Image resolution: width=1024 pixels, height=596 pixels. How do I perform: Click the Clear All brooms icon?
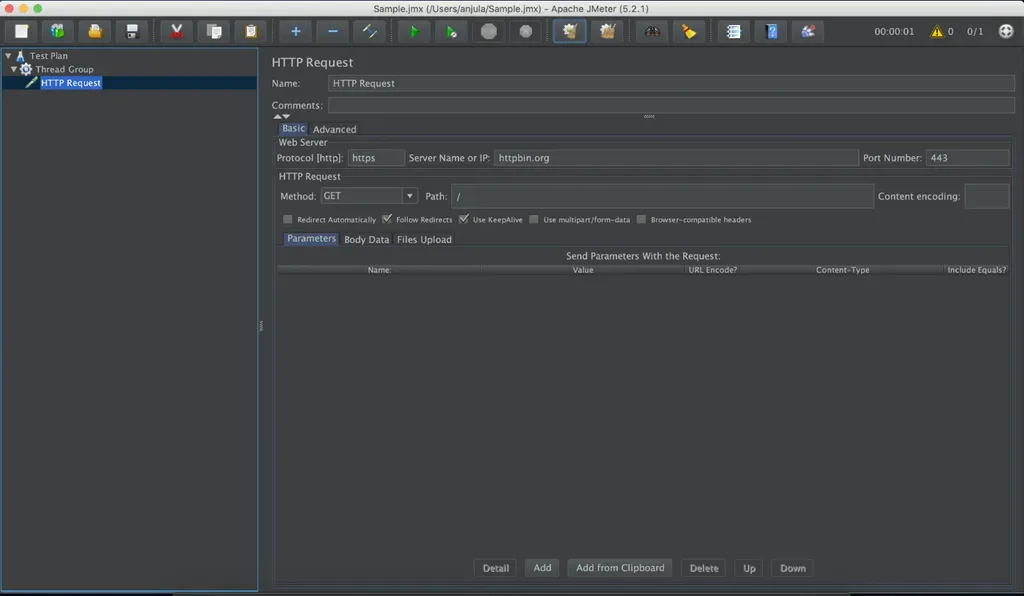coord(607,31)
